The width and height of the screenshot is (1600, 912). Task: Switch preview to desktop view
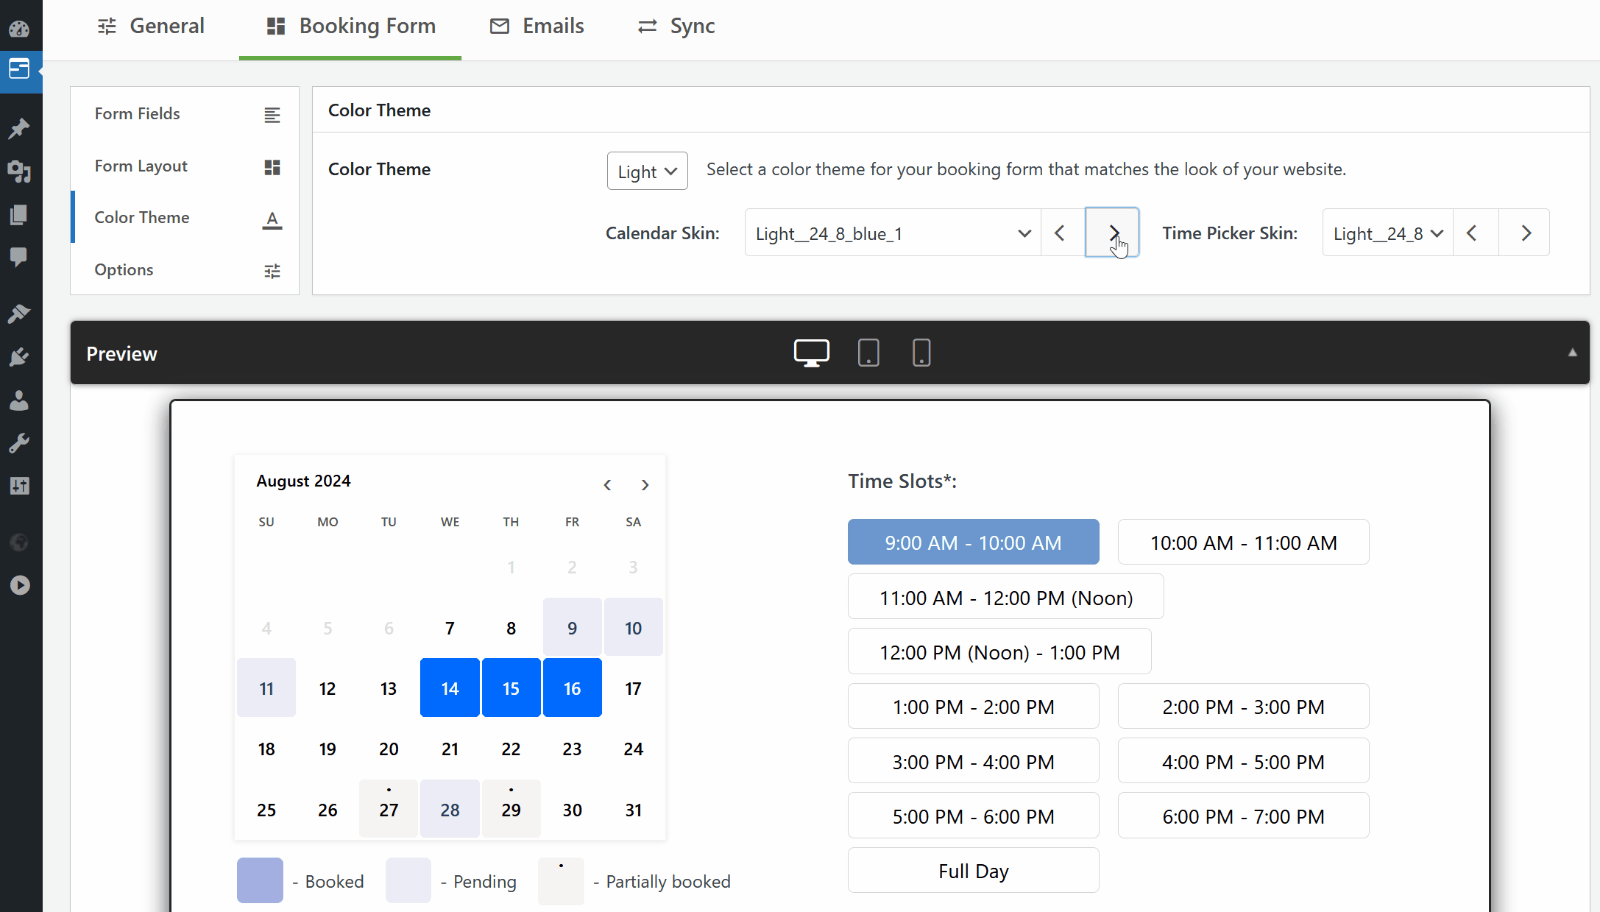(811, 353)
